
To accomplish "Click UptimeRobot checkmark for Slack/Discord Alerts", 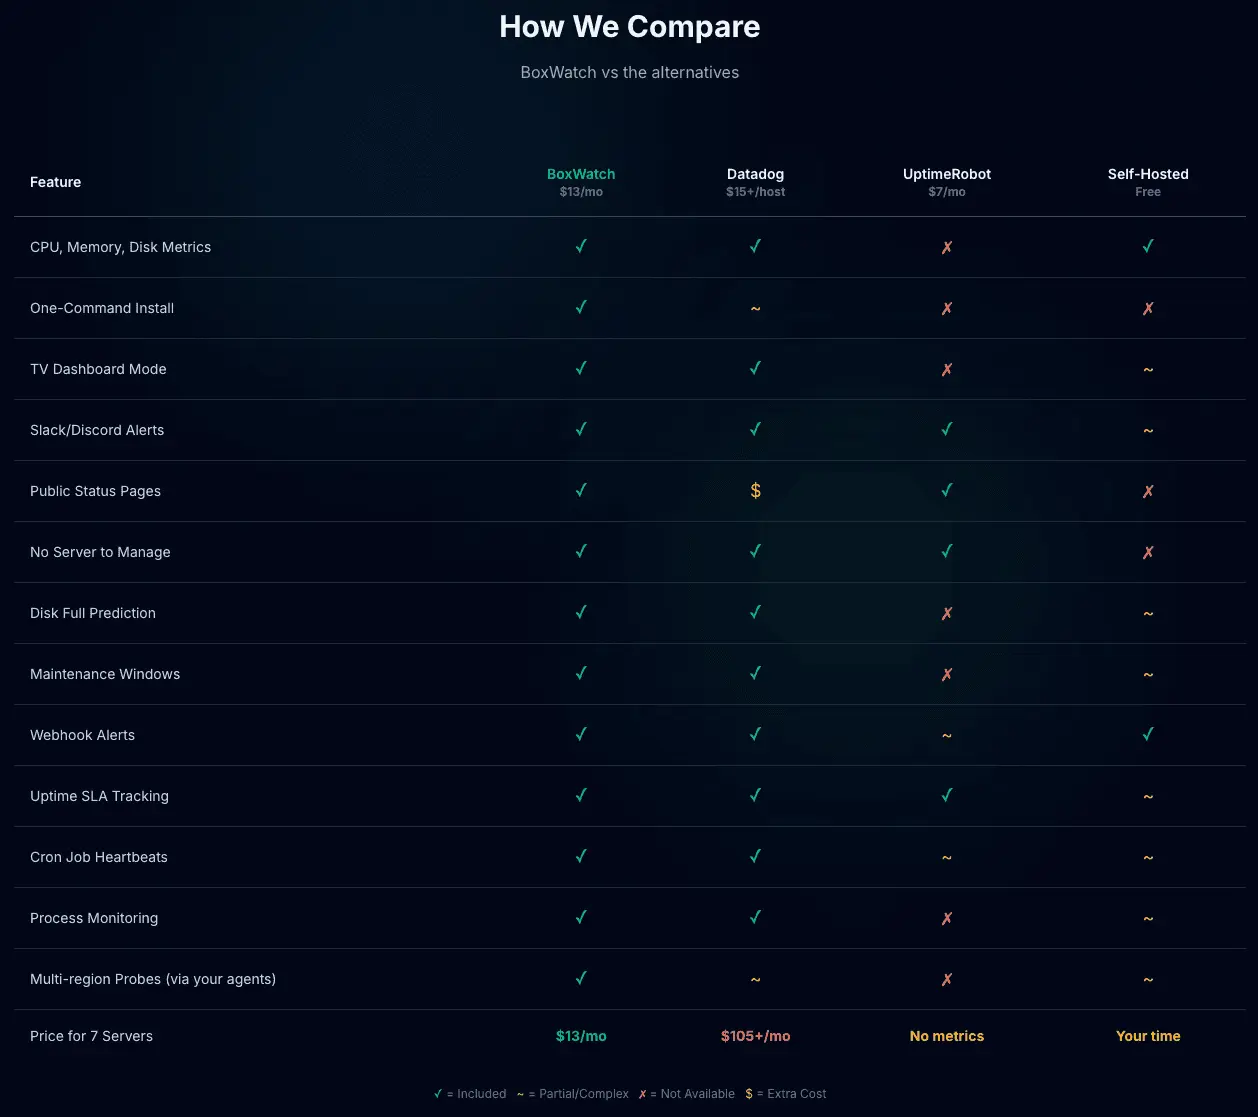I will coord(947,429).
